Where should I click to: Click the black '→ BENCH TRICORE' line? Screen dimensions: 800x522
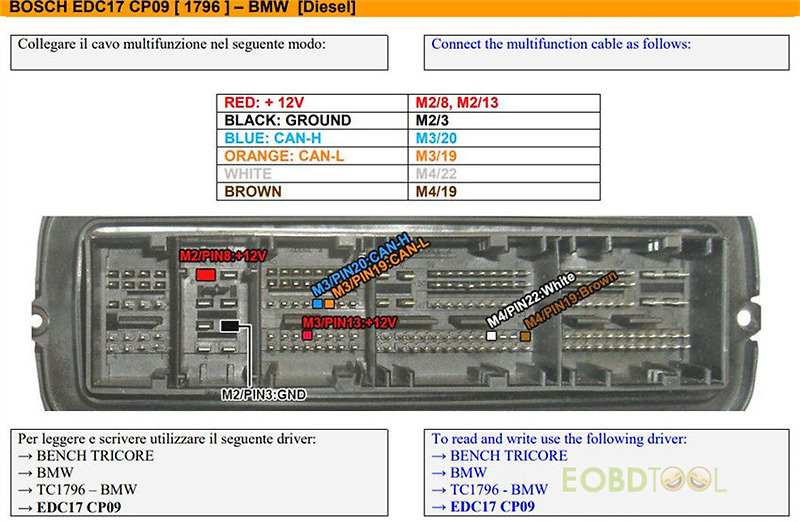pos(86,456)
